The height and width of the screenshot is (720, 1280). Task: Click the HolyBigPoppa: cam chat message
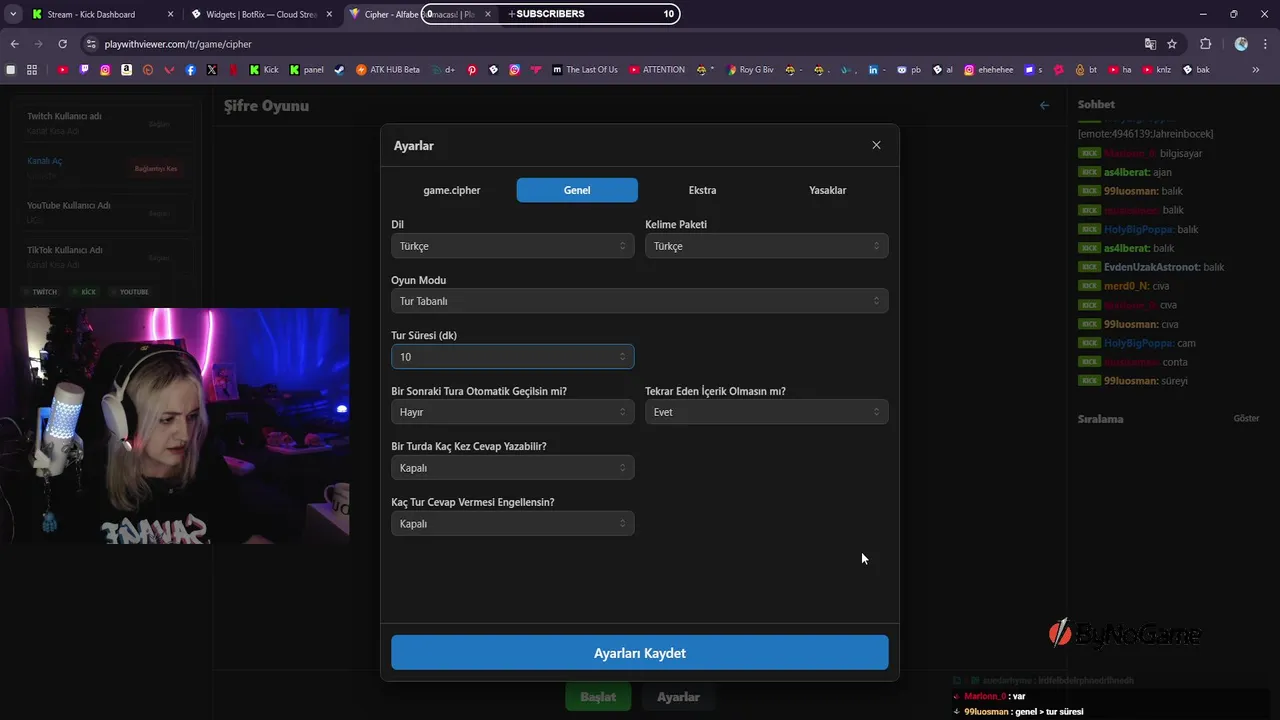click(x=1137, y=343)
